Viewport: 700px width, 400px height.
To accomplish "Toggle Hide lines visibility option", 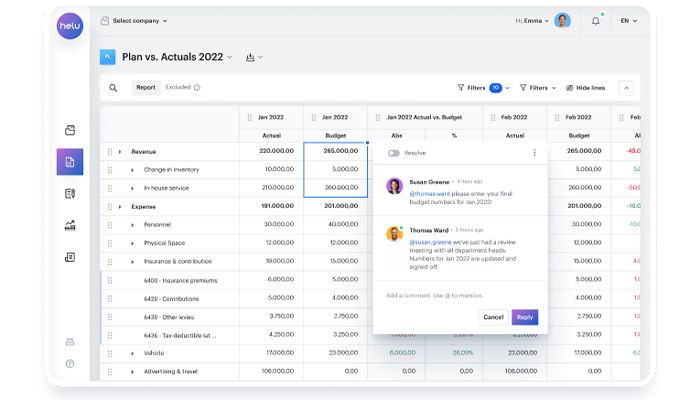I will point(585,88).
